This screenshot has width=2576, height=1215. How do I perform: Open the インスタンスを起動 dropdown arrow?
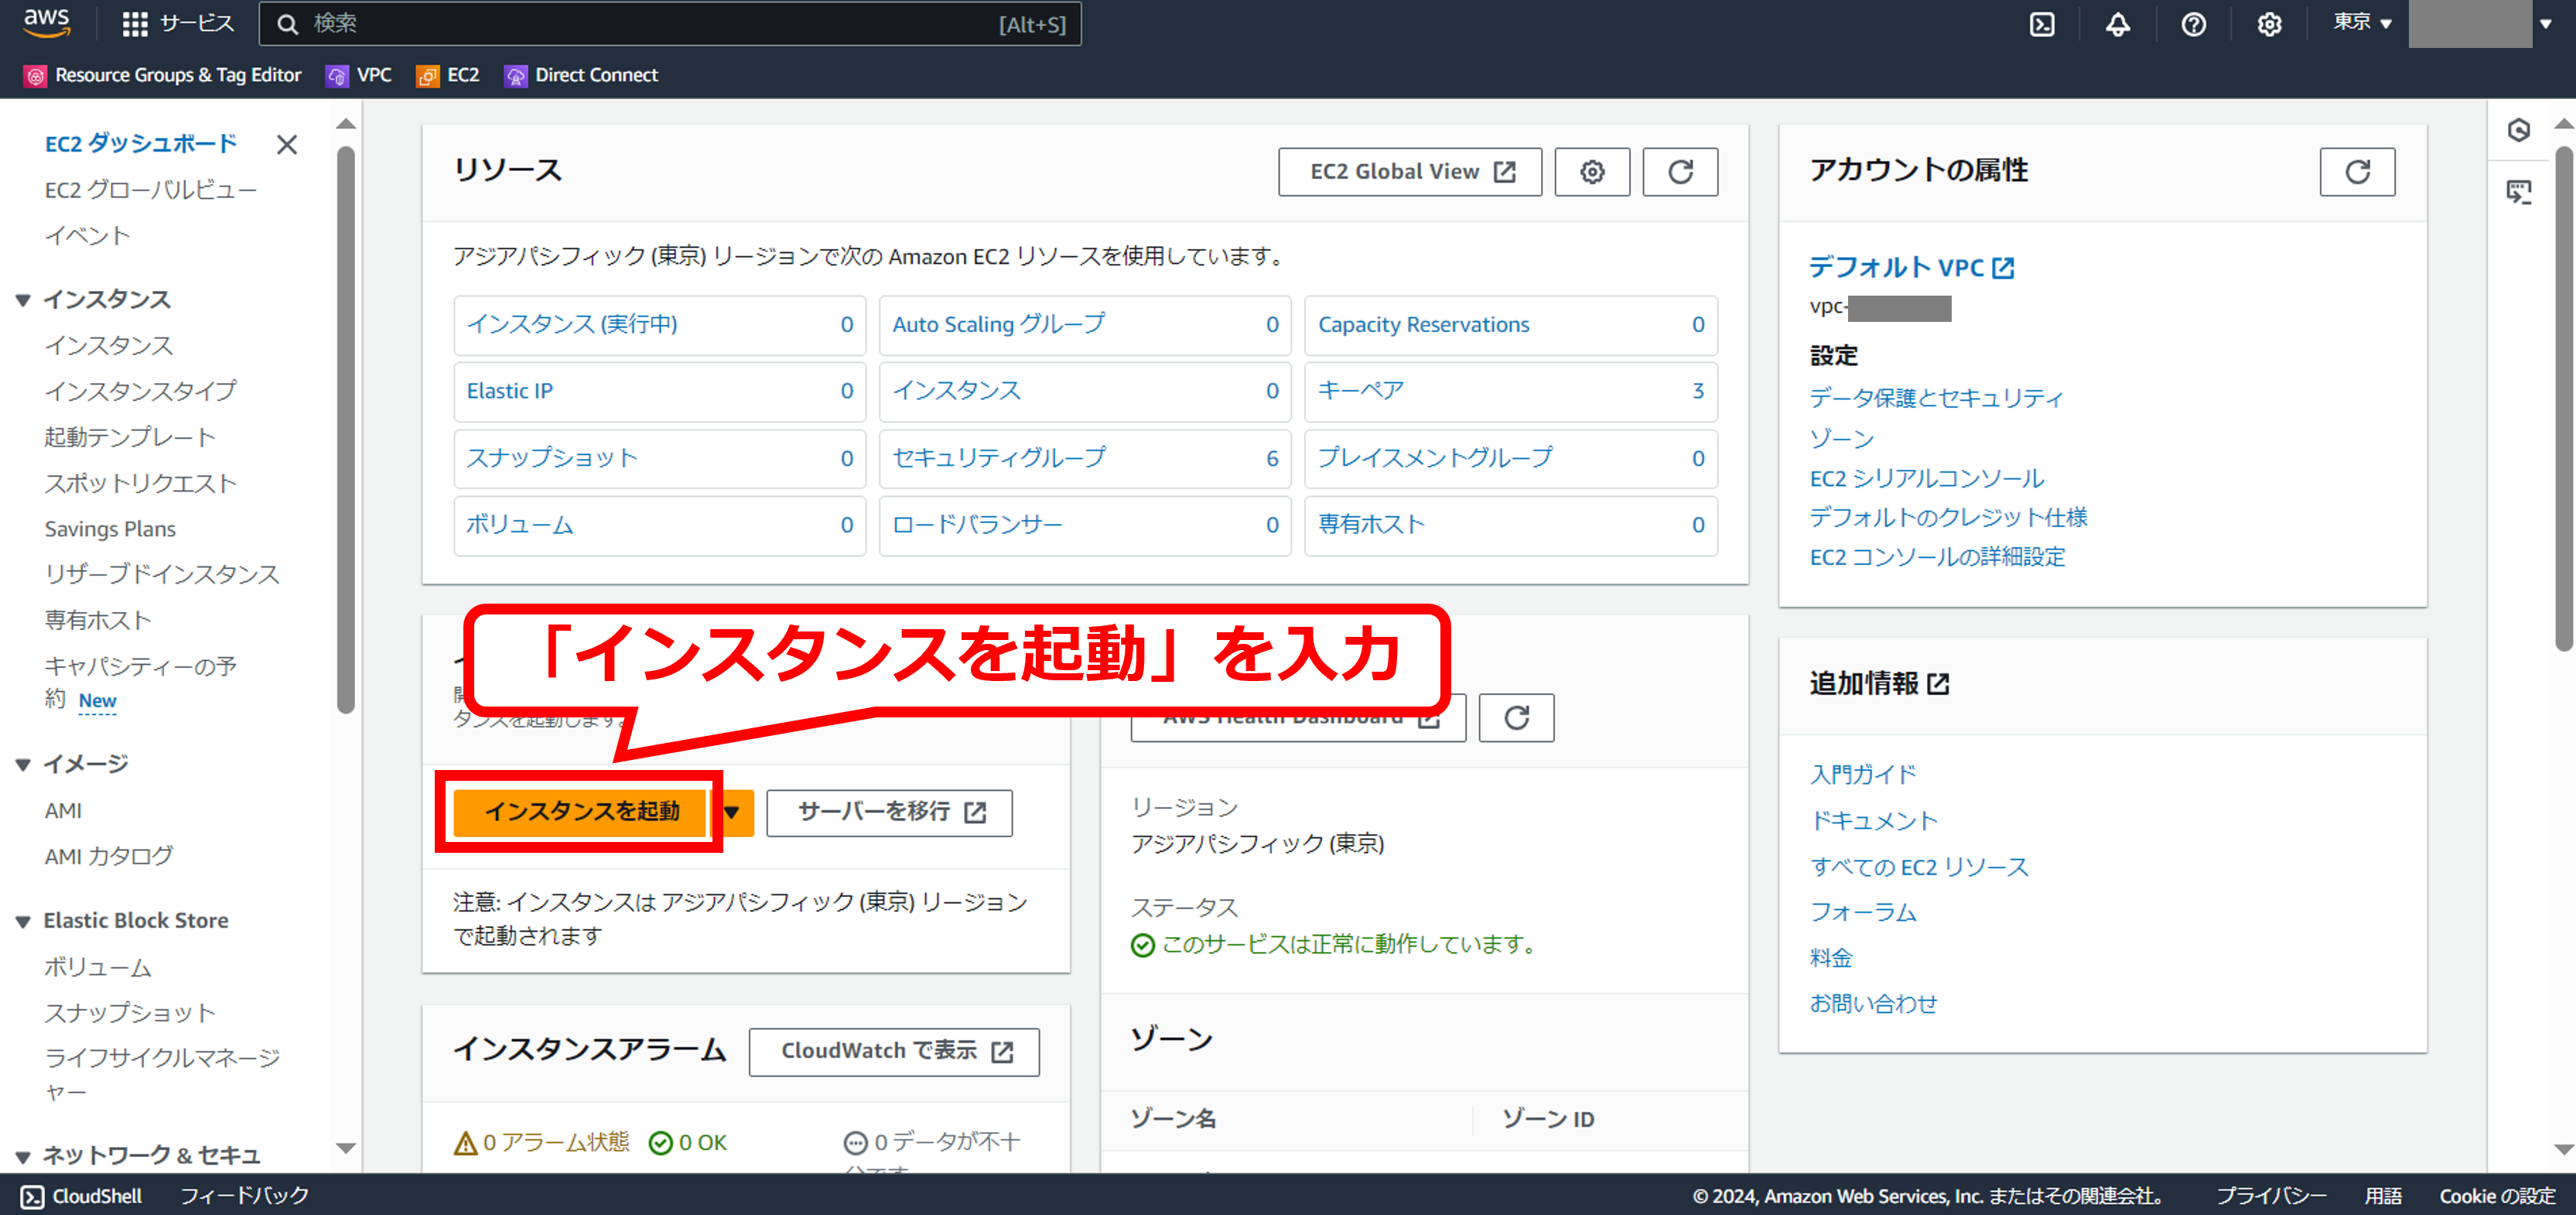coord(732,812)
